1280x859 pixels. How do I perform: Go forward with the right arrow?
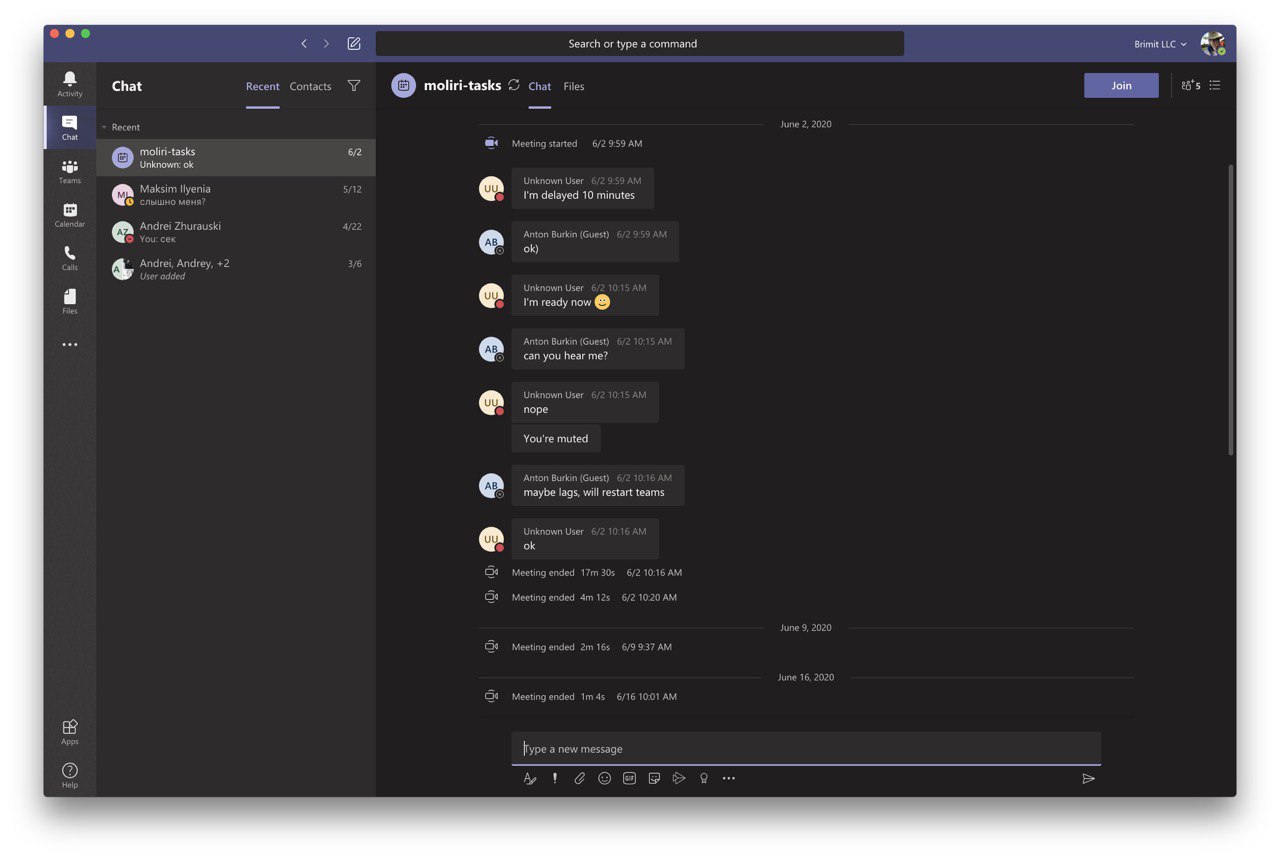[x=326, y=44]
